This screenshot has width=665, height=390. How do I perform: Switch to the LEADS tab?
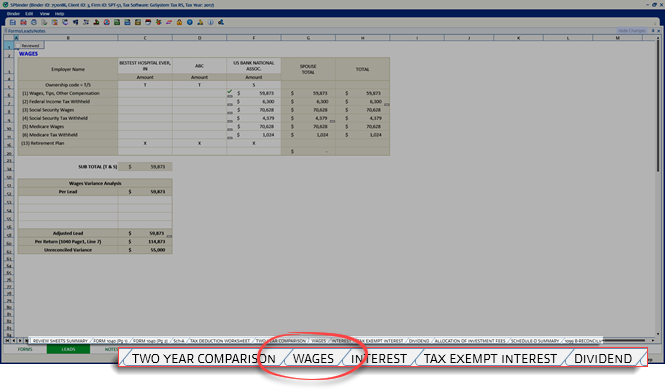(x=68, y=349)
